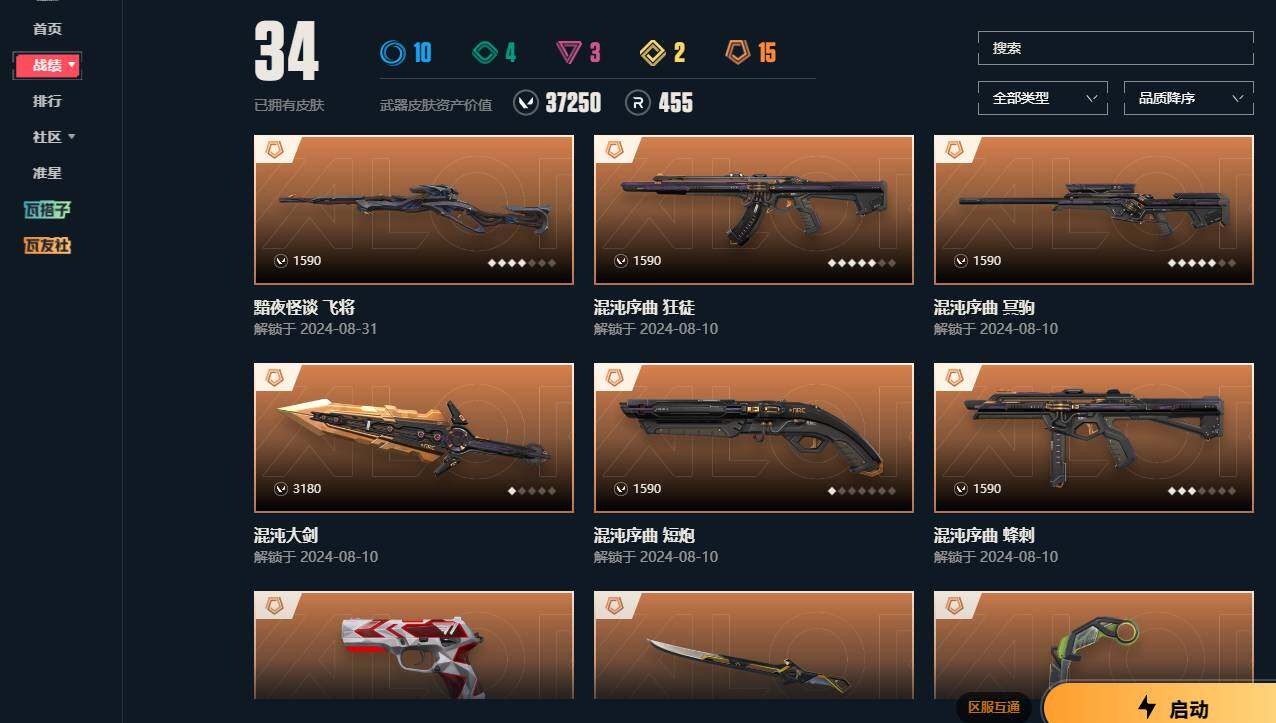This screenshot has height=723, width=1276.
Task: Click the green Deluxe tier diamond icon
Action: 485,52
